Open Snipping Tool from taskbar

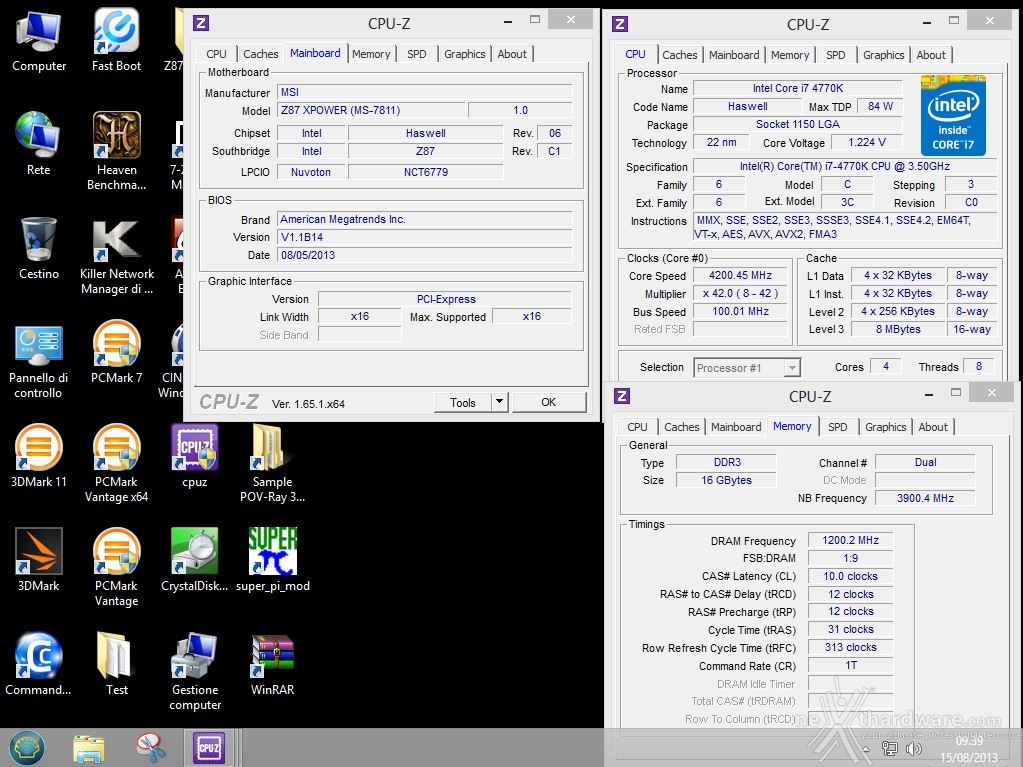tap(151, 748)
